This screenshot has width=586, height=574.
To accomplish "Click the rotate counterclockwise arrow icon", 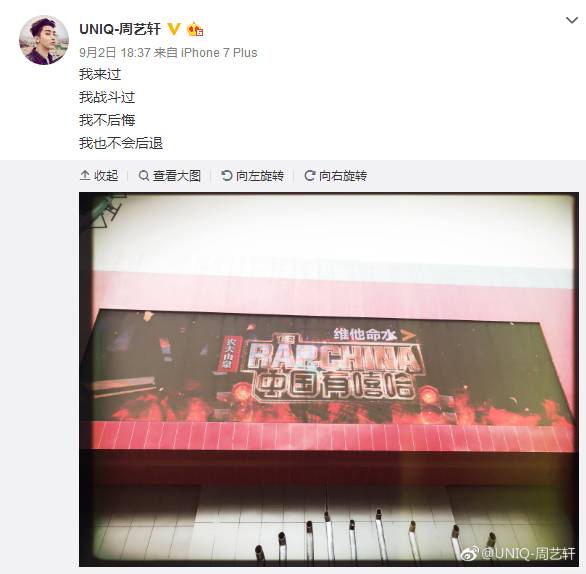I will pos(226,175).
